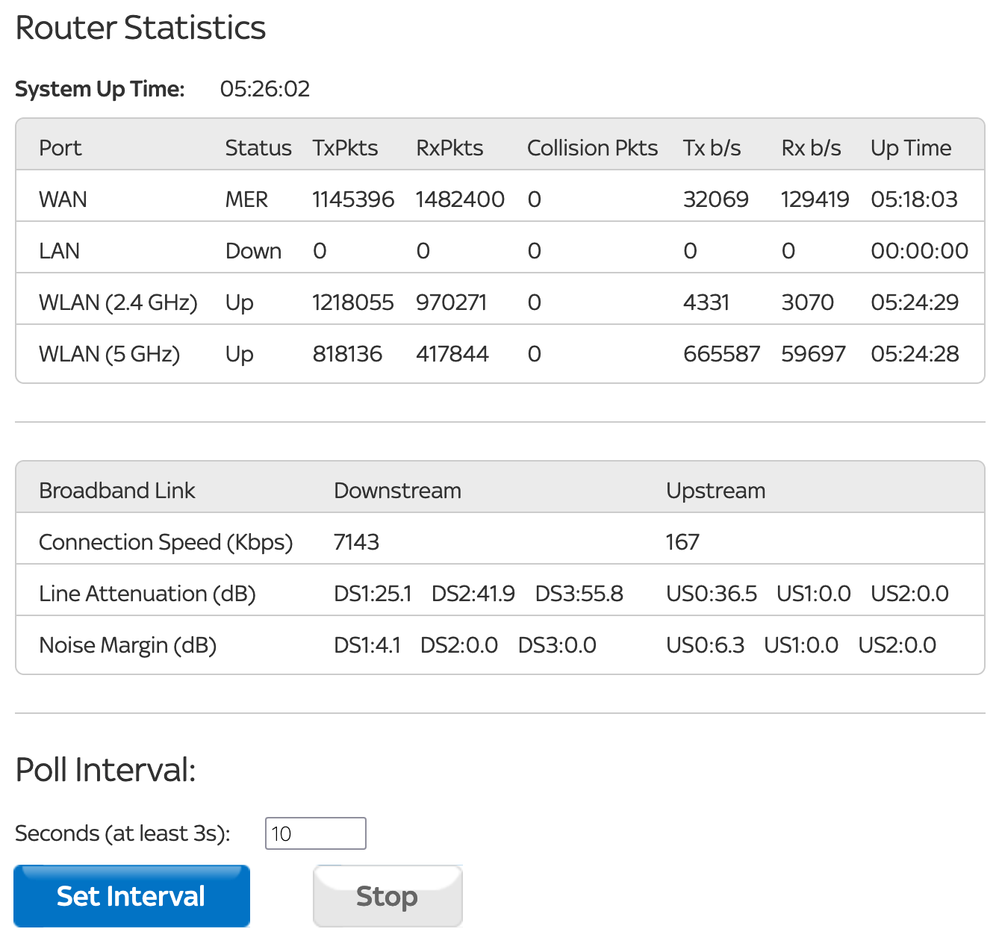
Task: Click the Set Interval button
Action: point(131,895)
